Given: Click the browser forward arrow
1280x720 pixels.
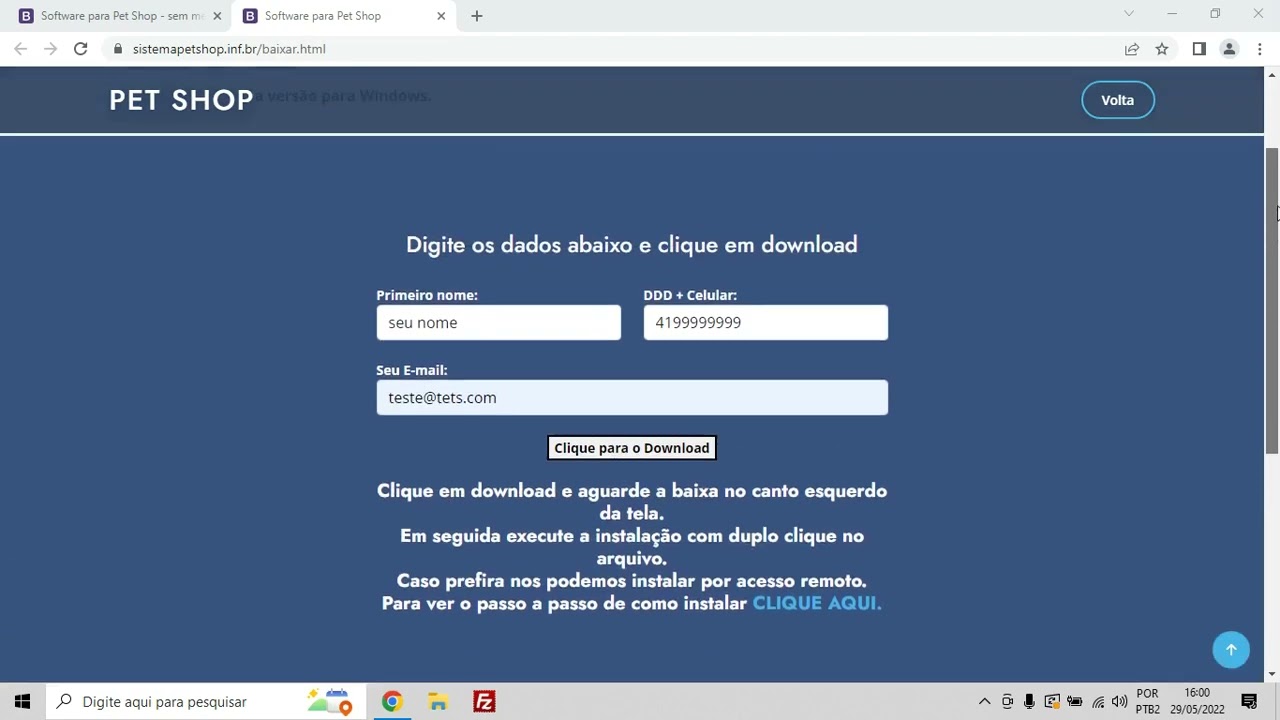Looking at the screenshot, I should pos(50,49).
